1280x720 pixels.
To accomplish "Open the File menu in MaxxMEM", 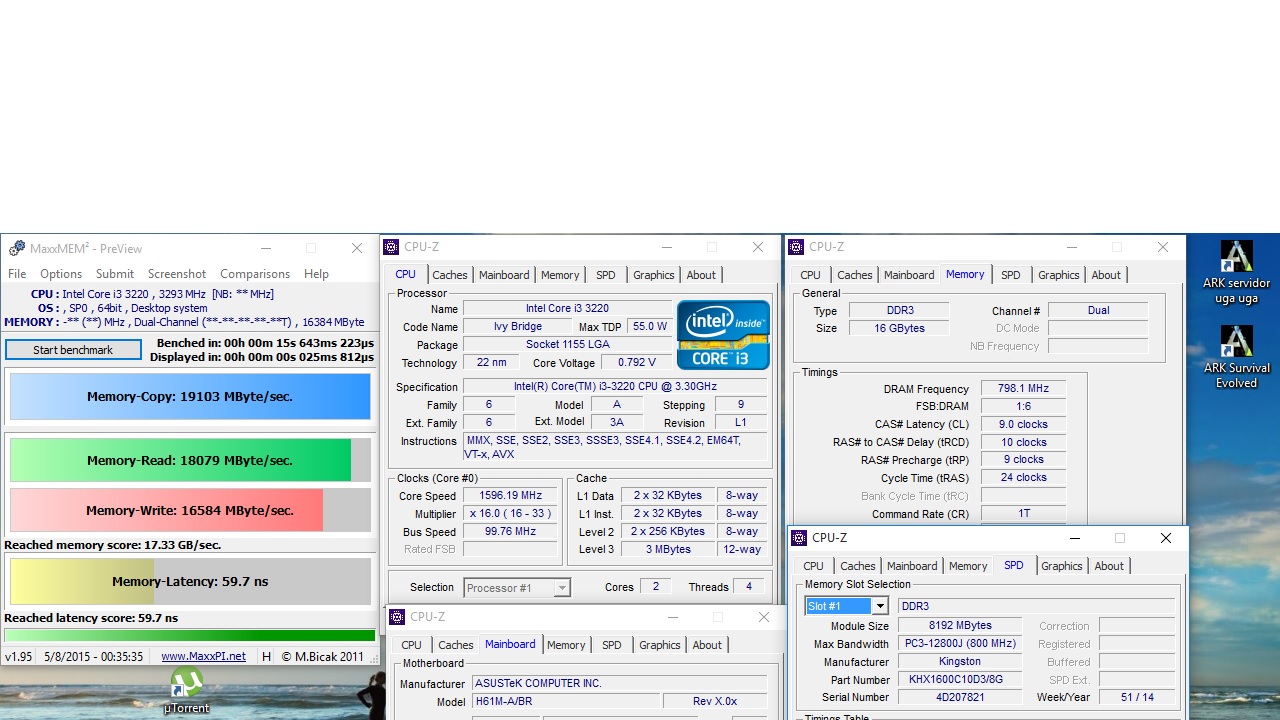I will 17,274.
